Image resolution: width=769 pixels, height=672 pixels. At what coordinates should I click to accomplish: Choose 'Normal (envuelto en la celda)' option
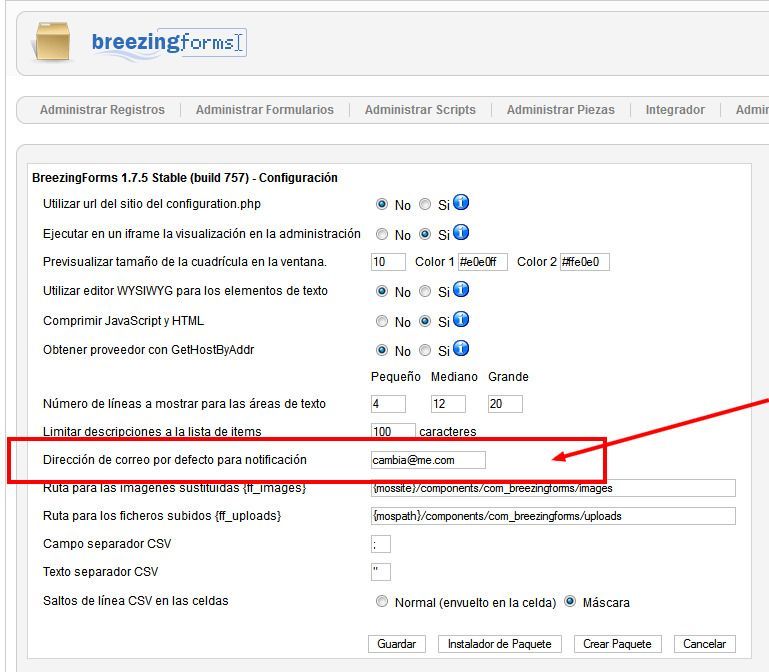[382, 601]
